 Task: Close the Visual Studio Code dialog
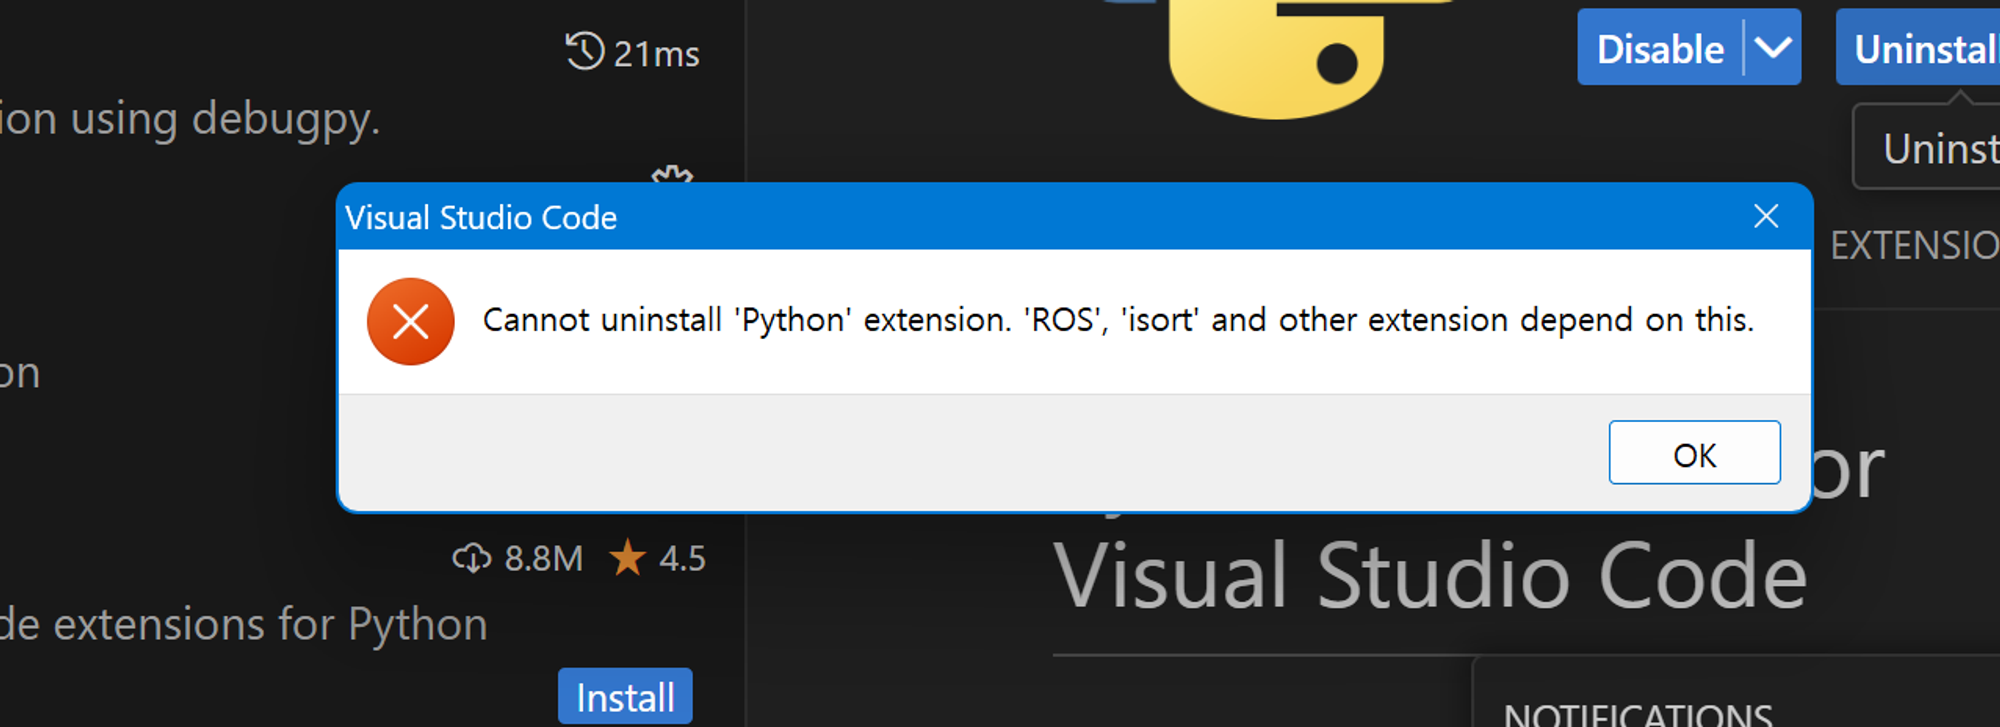coord(1766,216)
